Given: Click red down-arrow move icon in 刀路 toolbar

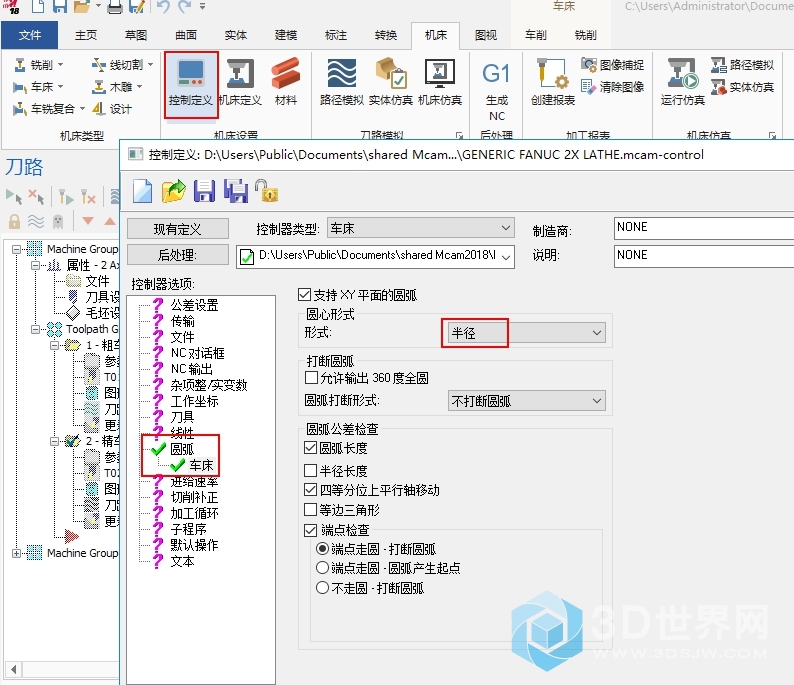Looking at the screenshot, I should 88,221.
